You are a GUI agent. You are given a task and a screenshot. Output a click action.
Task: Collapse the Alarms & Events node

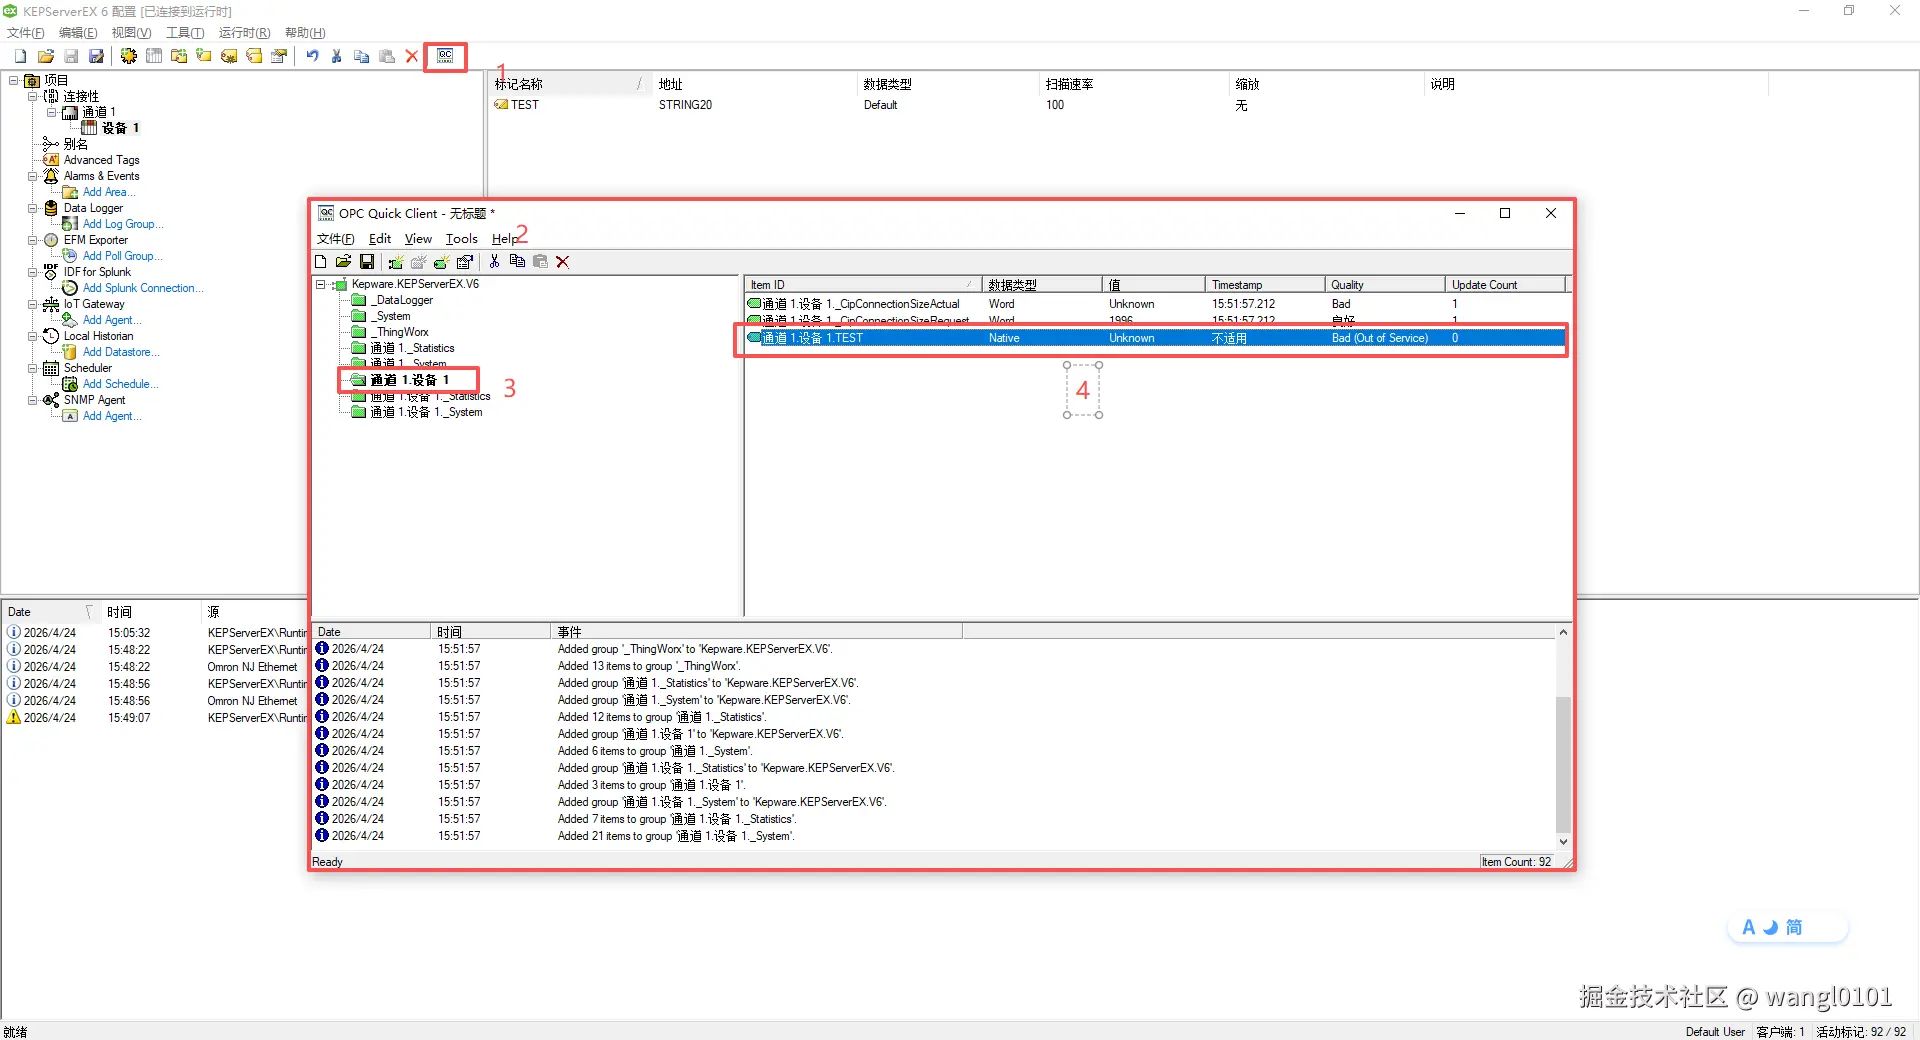(33, 176)
